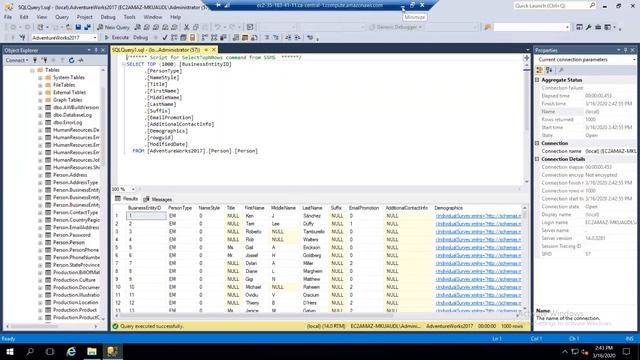This screenshot has height=360, width=640.
Task: Open the File menu
Action: 8,17
